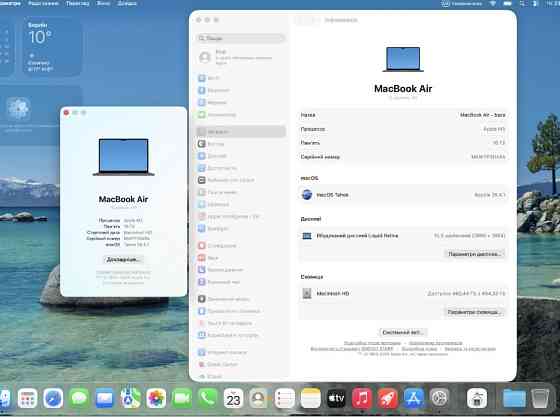Click the macOS Tahoe version row
560x417 pixels.
click(403, 195)
